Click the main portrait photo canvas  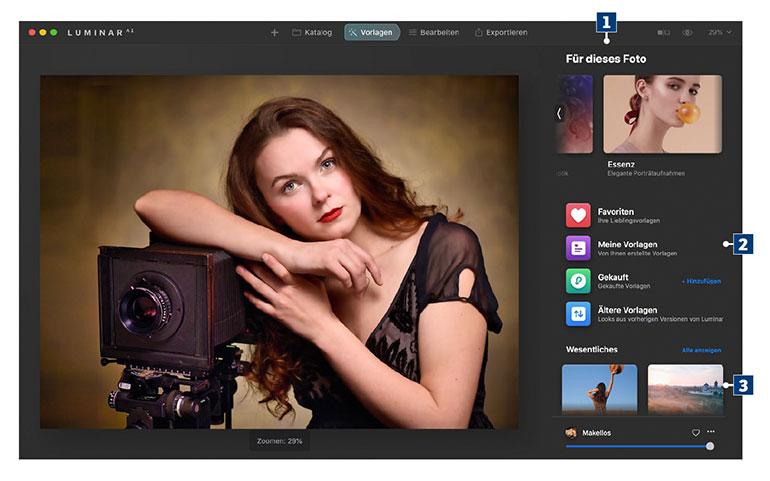click(279, 252)
